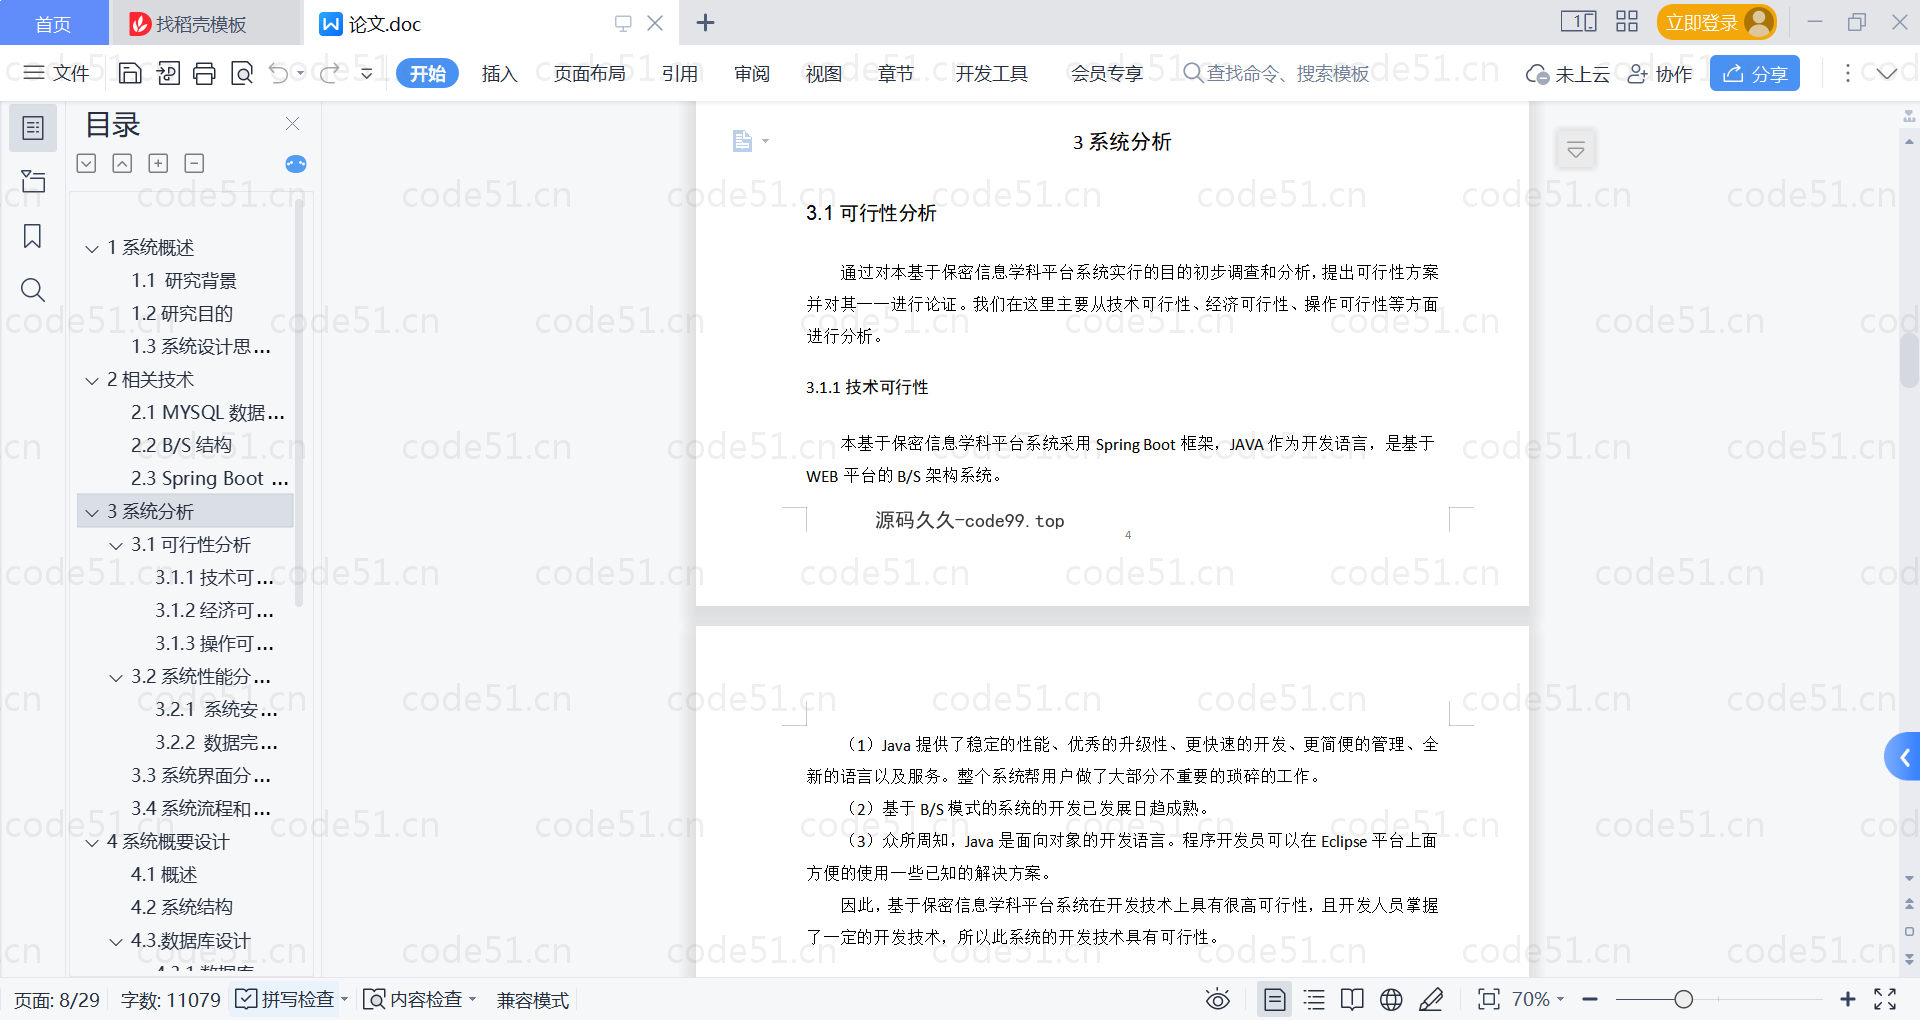Click the split window layout icon

click(1579, 22)
